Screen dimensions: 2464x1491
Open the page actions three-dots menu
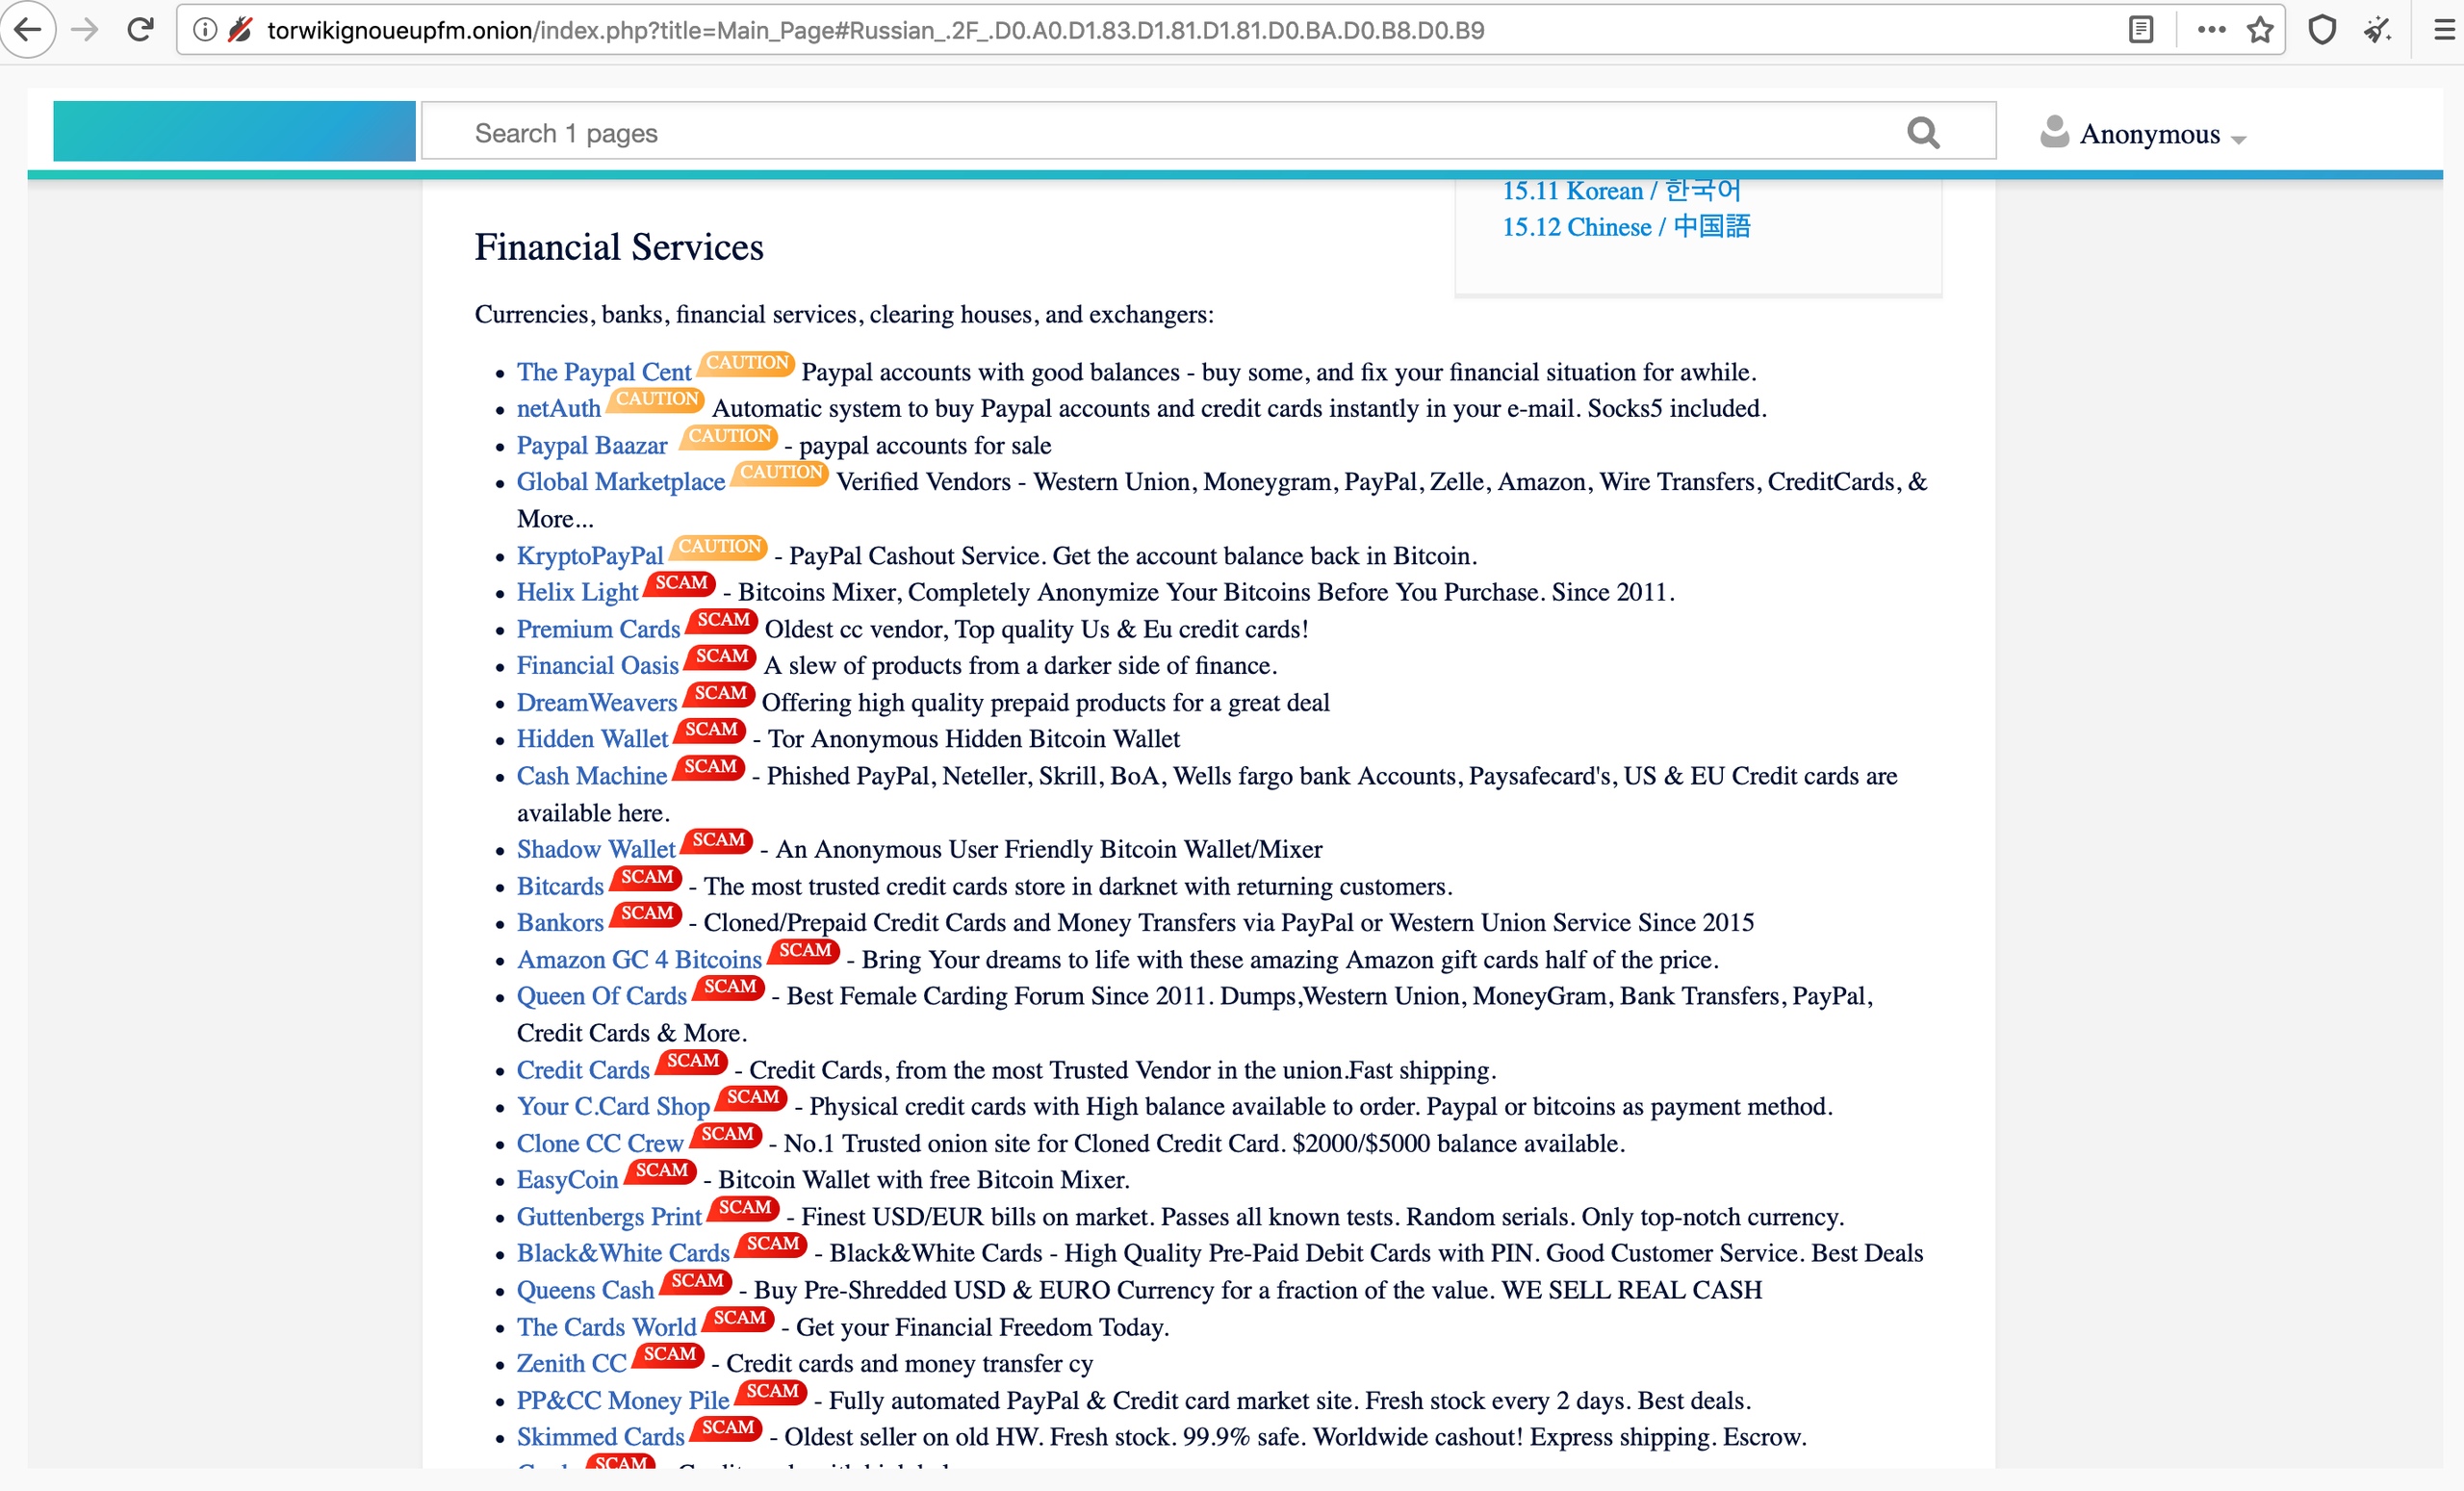[2211, 30]
